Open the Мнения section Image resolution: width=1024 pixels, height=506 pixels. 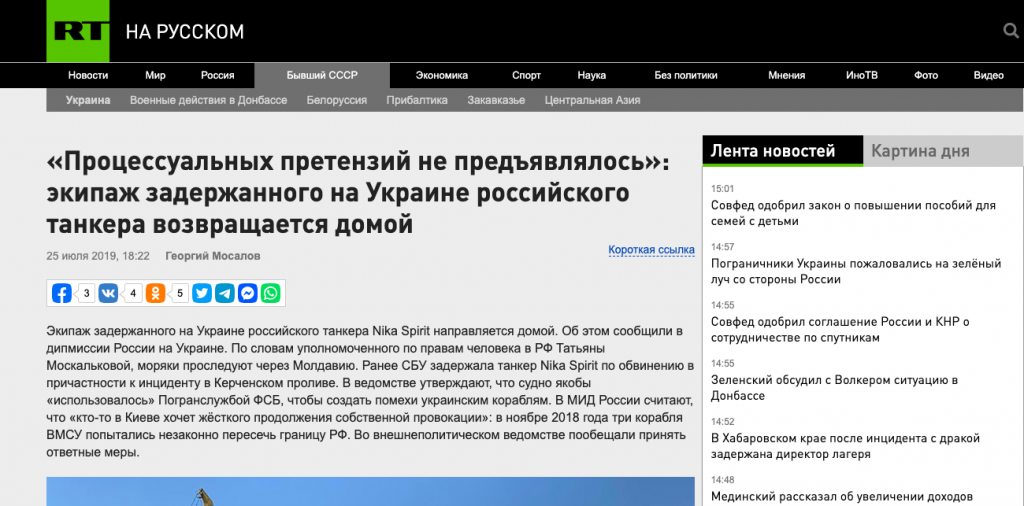coord(786,75)
